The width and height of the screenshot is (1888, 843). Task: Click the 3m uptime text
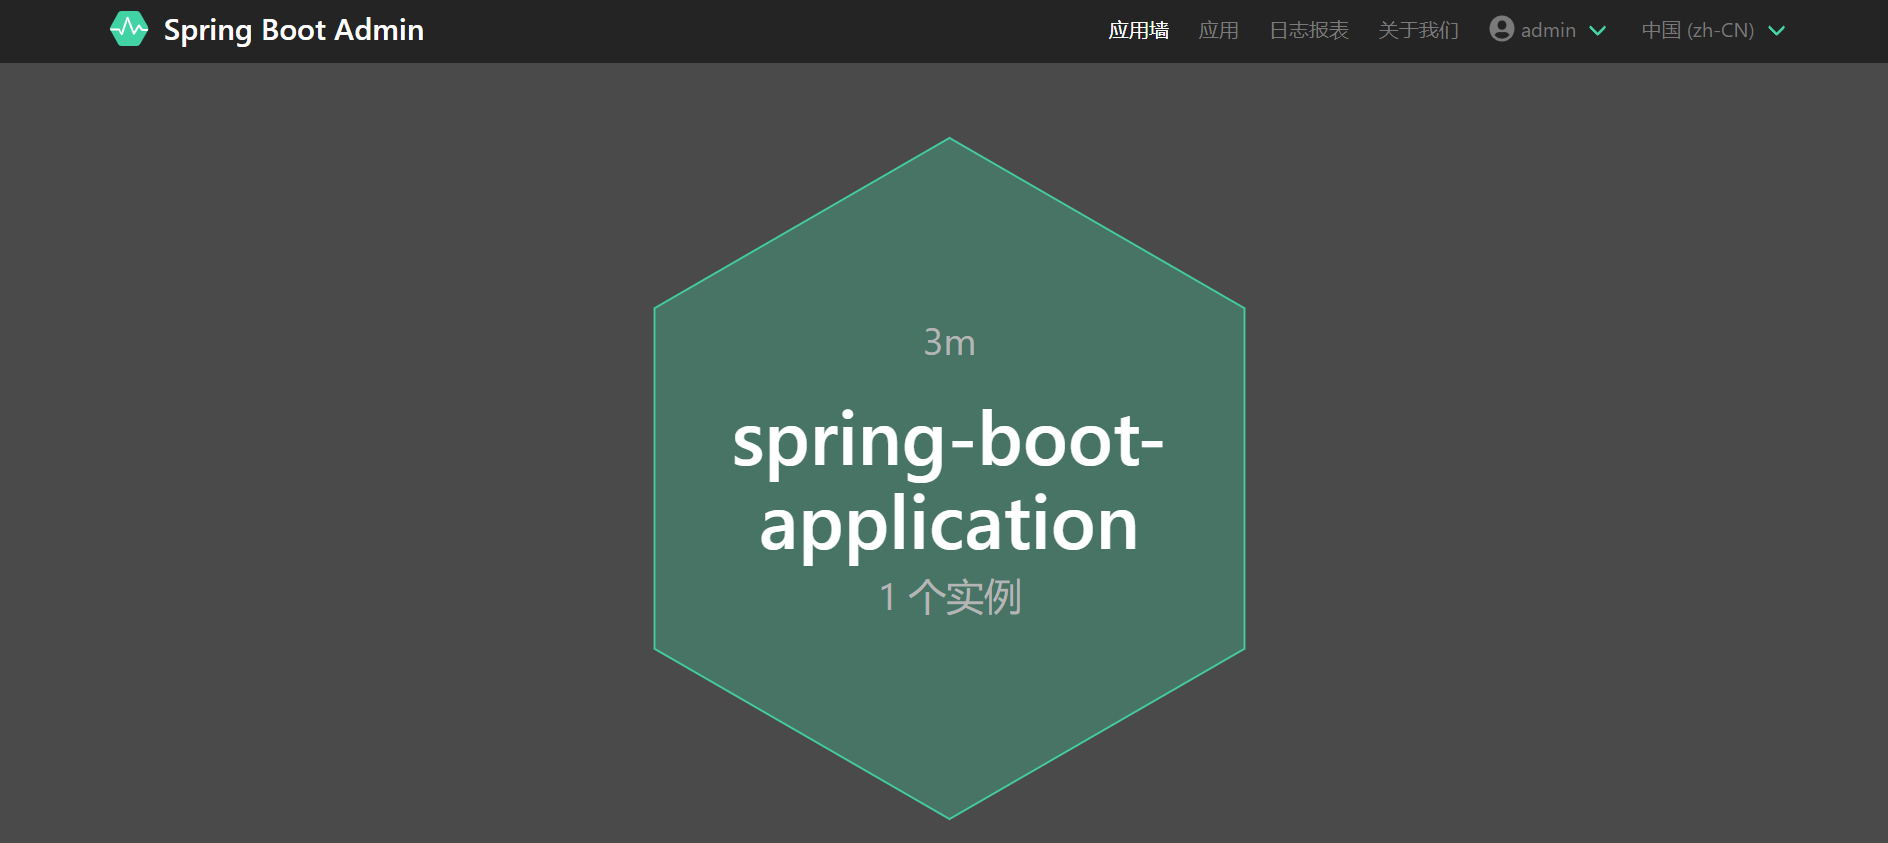949,342
